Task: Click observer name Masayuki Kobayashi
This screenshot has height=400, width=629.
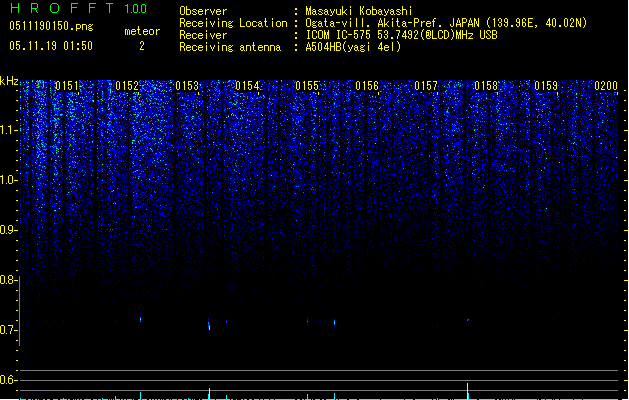Action: [359, 11]
